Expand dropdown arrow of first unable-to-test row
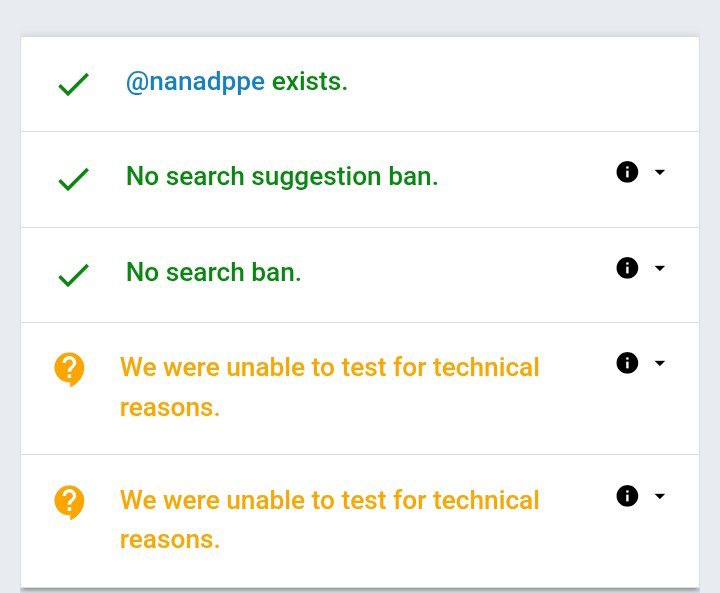 pos(659,363)
